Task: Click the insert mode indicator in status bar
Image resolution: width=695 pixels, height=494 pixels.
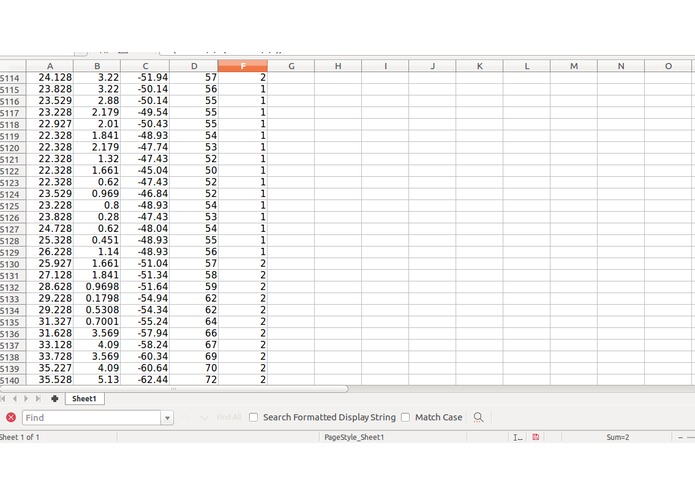Action: tap(517, 437)
